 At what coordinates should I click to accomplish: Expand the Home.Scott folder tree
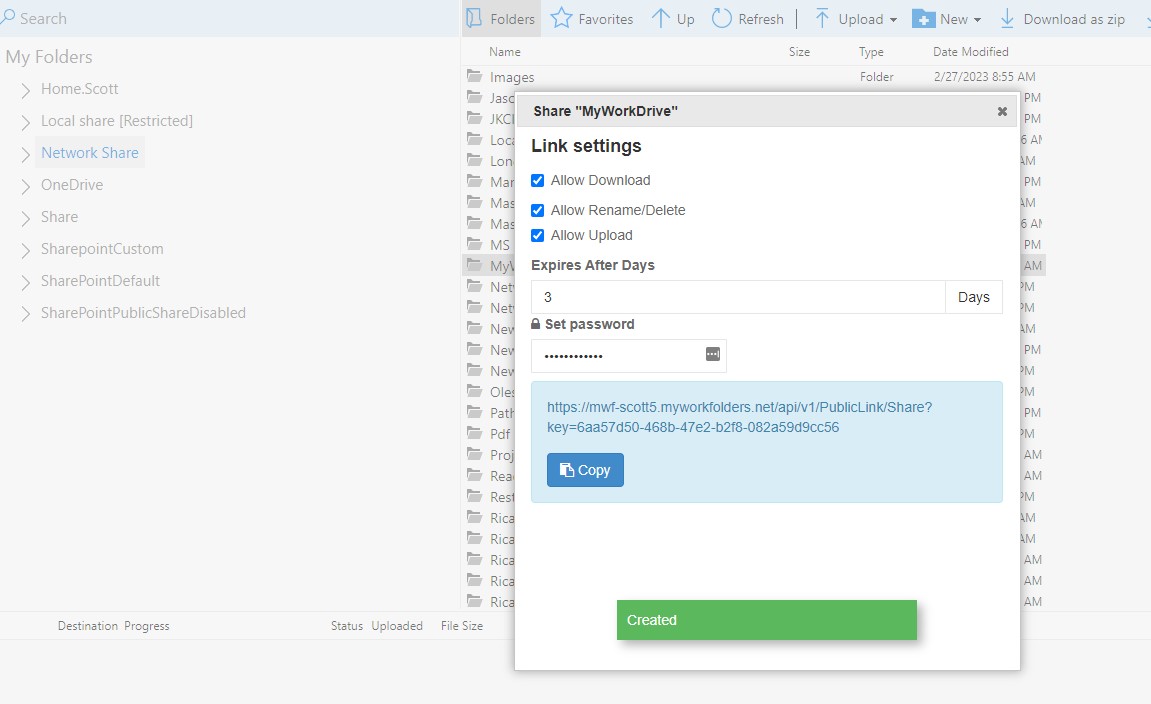26,90
